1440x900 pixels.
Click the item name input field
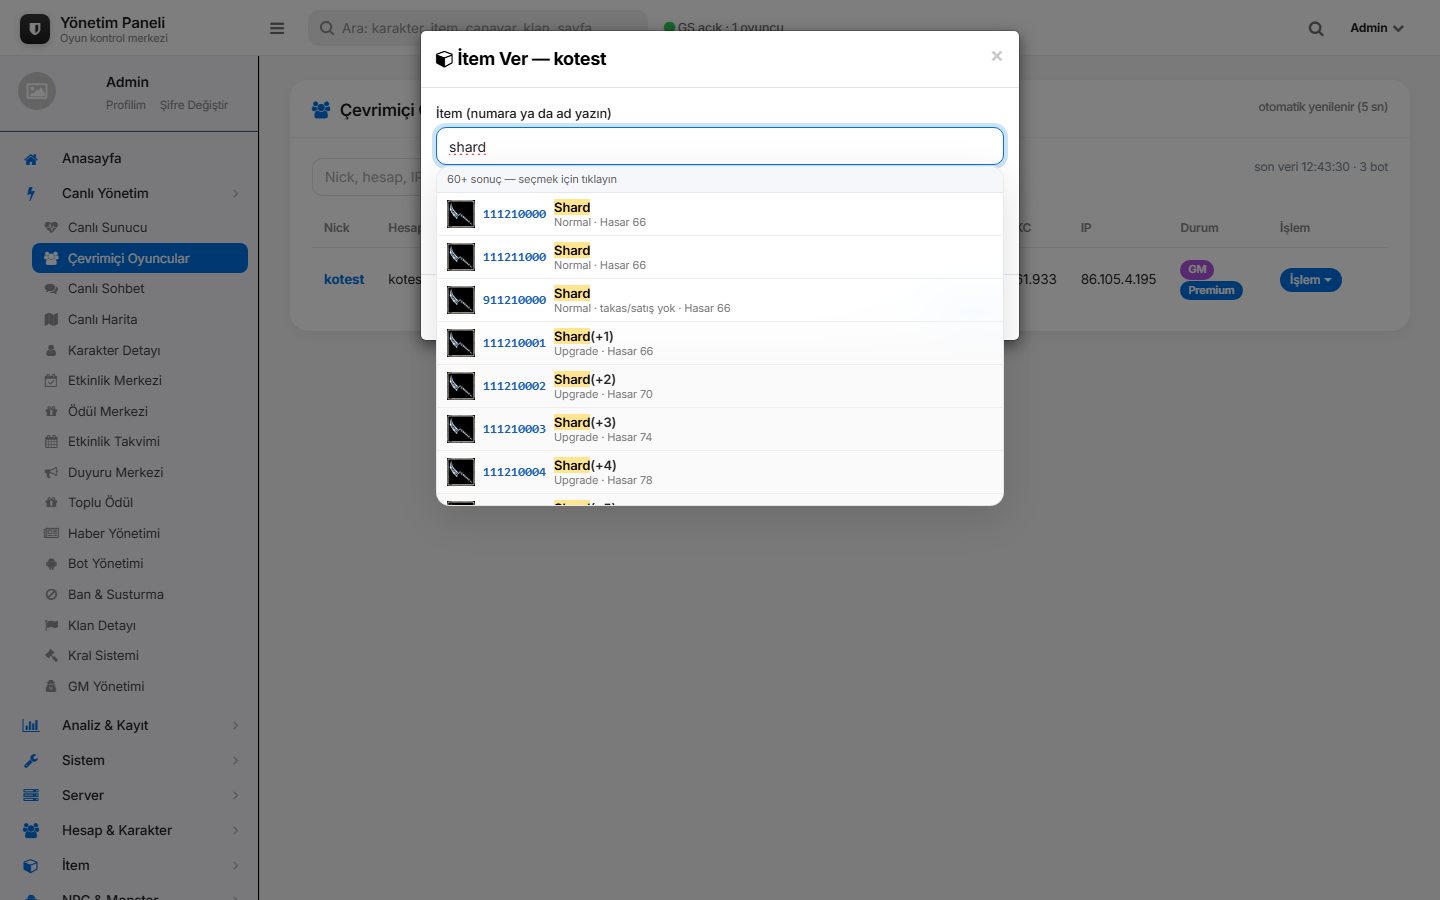720,146
